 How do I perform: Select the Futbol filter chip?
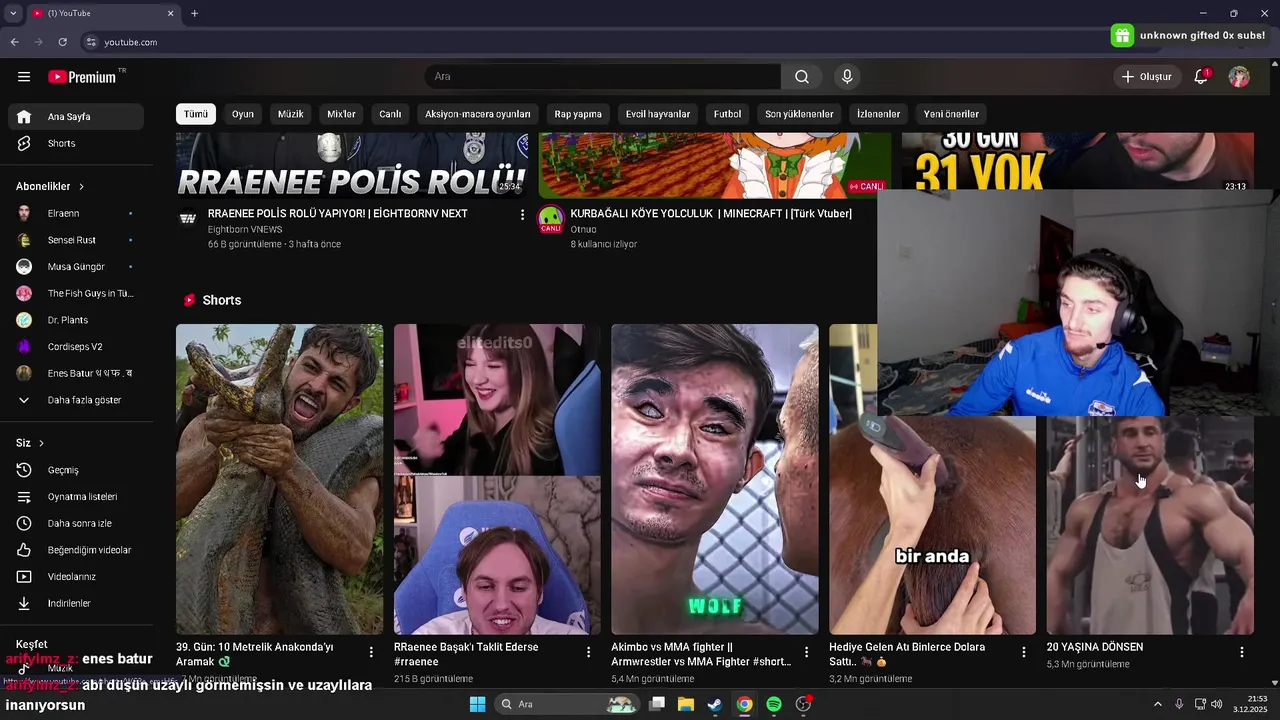[727, 114]
